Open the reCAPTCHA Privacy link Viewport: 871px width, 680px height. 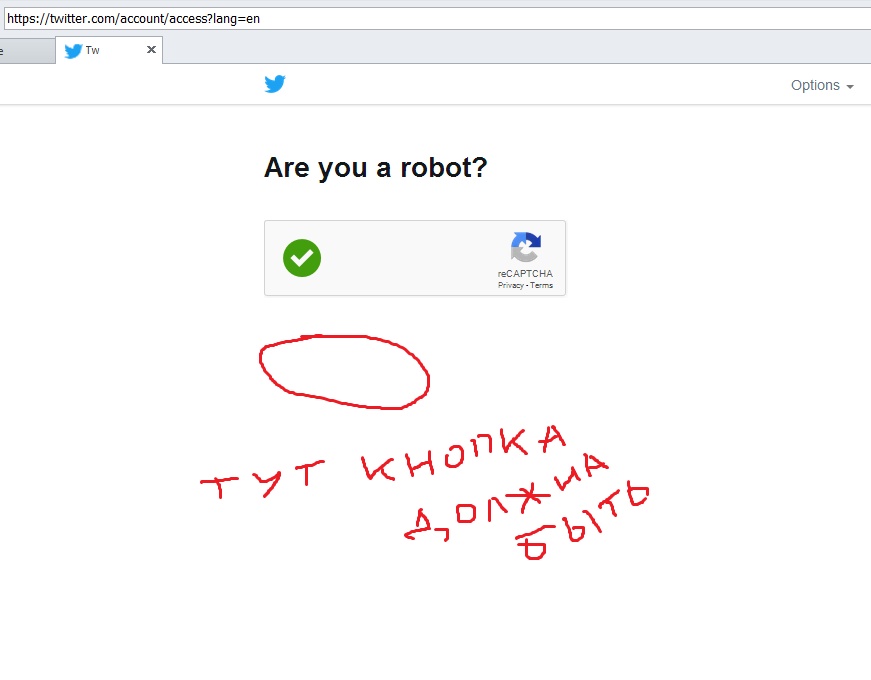pyautogui.click(x=510, y=285)
